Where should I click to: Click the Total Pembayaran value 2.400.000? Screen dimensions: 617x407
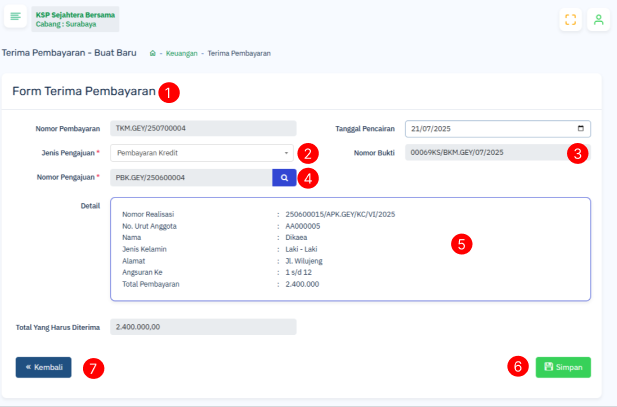302,284
